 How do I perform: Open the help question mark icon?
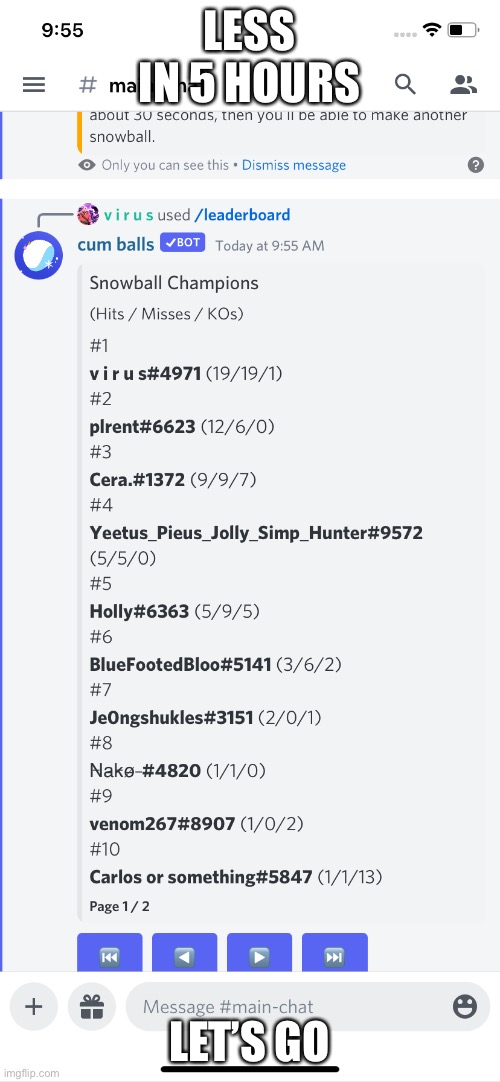coord(475,165)
